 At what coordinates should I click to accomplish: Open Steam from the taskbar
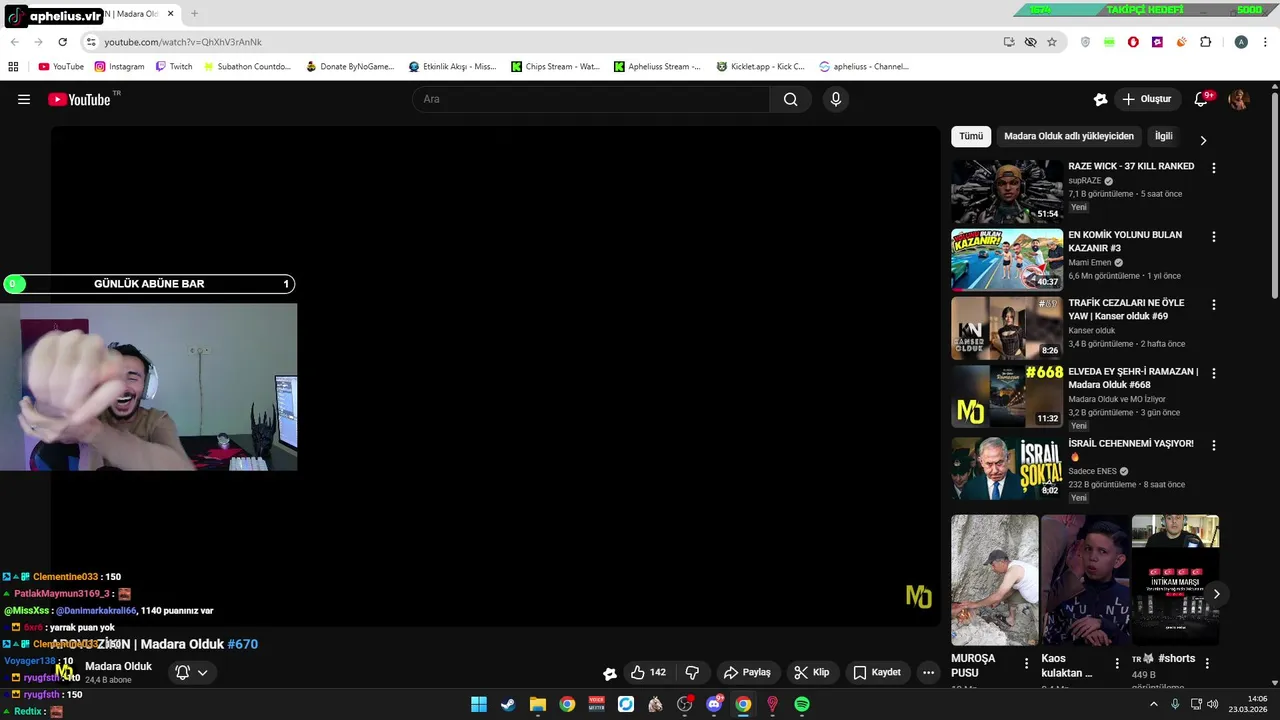(x=508, y=704)
